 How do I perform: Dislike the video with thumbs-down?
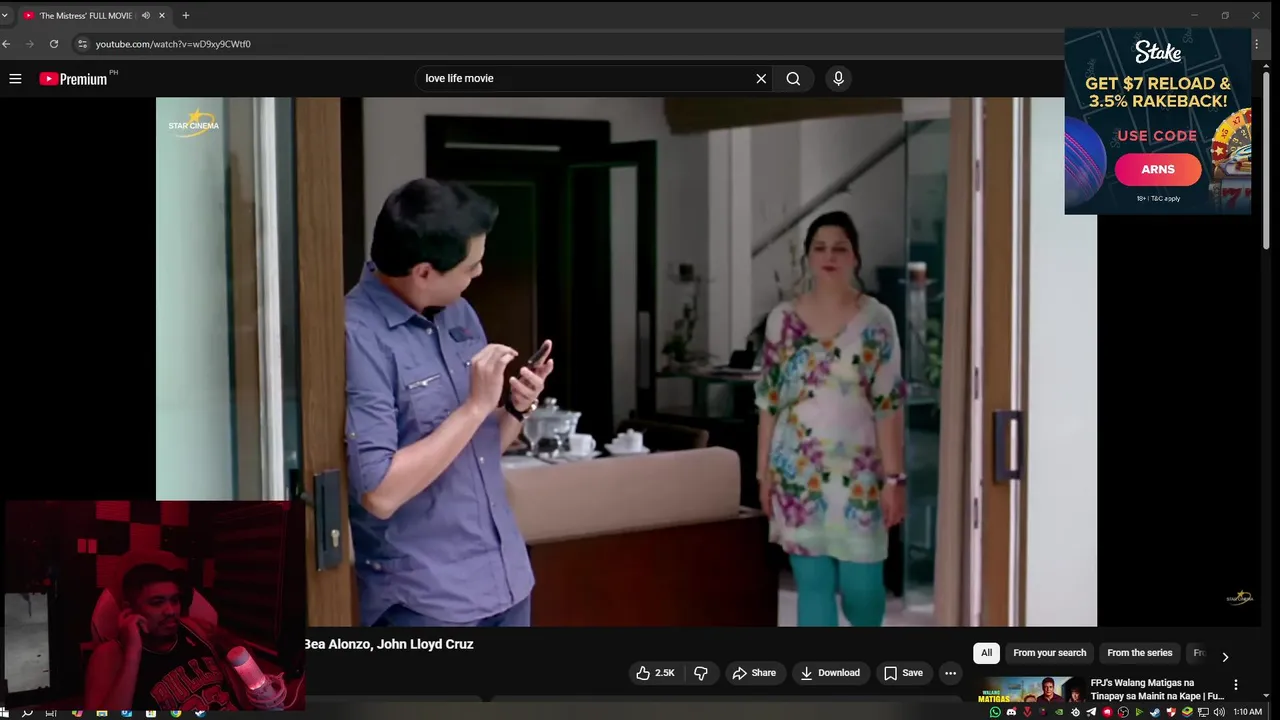(x=701, y=673)
